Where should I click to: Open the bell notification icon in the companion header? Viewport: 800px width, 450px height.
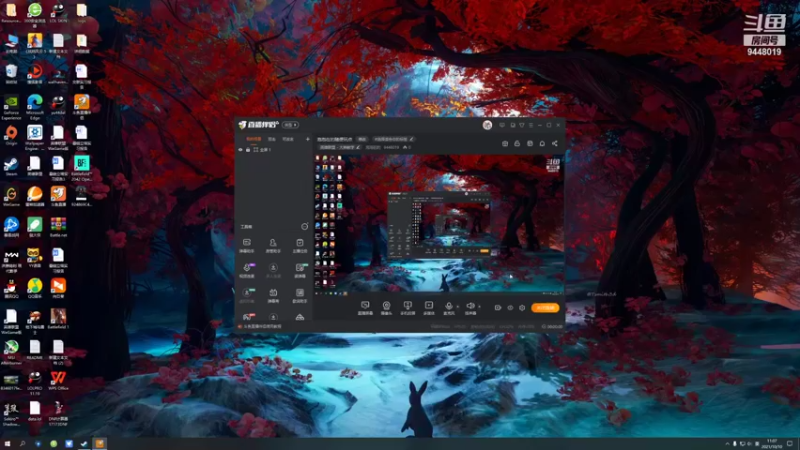(x=542, y=144)
